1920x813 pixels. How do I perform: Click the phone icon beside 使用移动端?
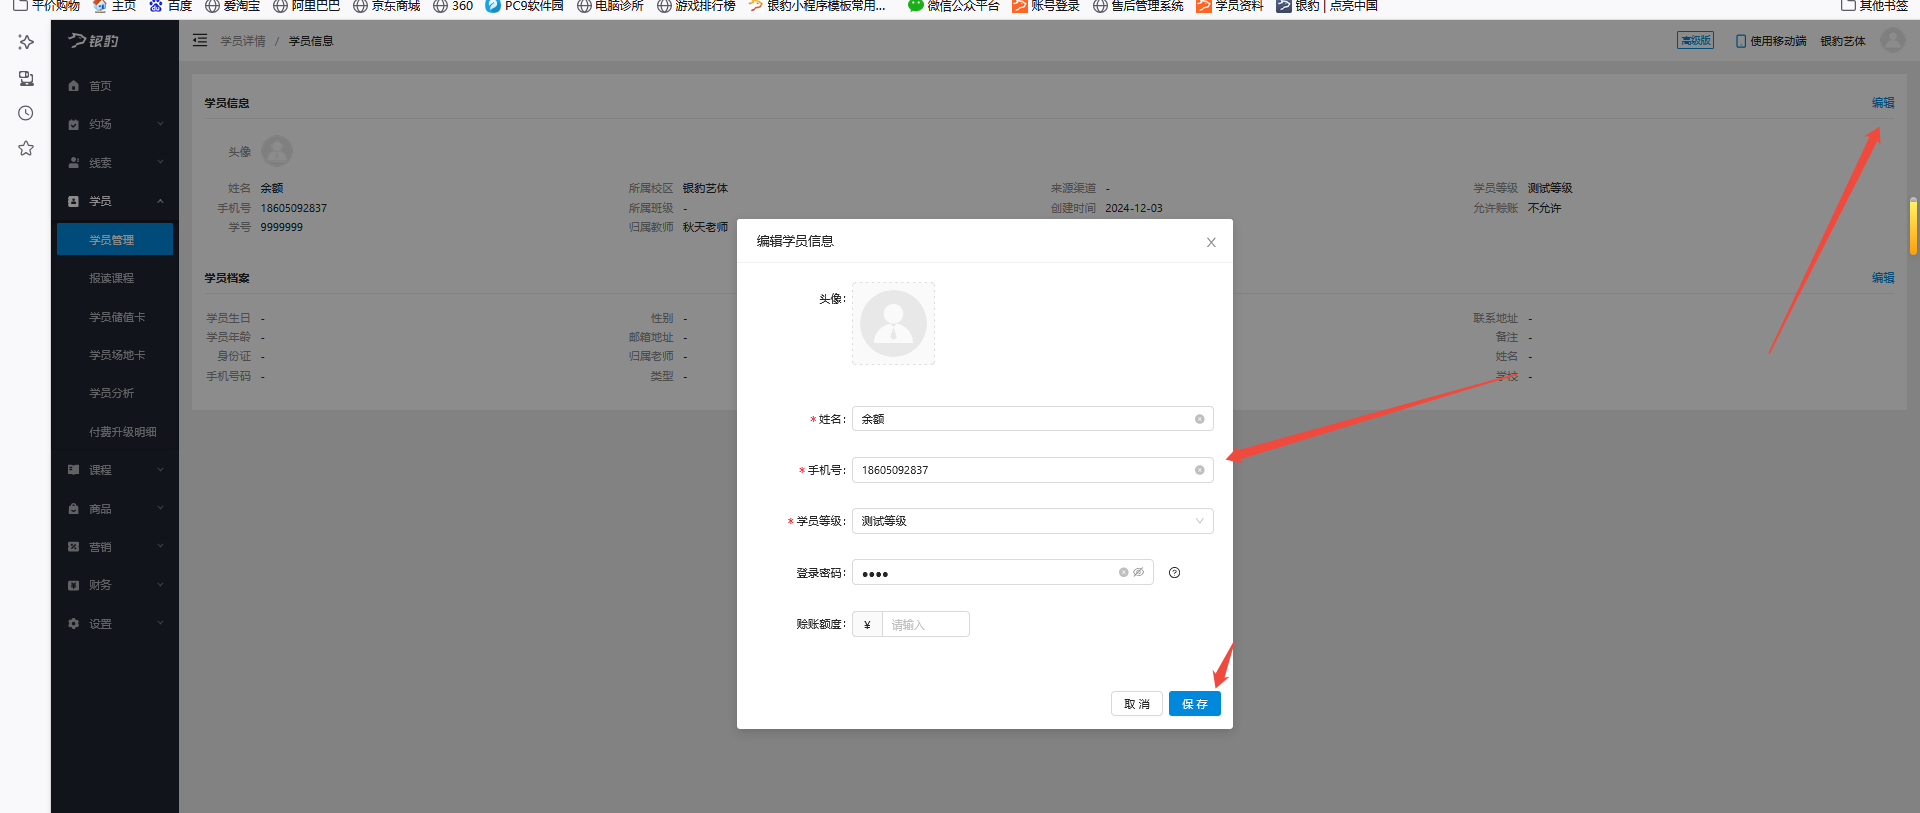pyautogui.click(x=1741, y=41)
